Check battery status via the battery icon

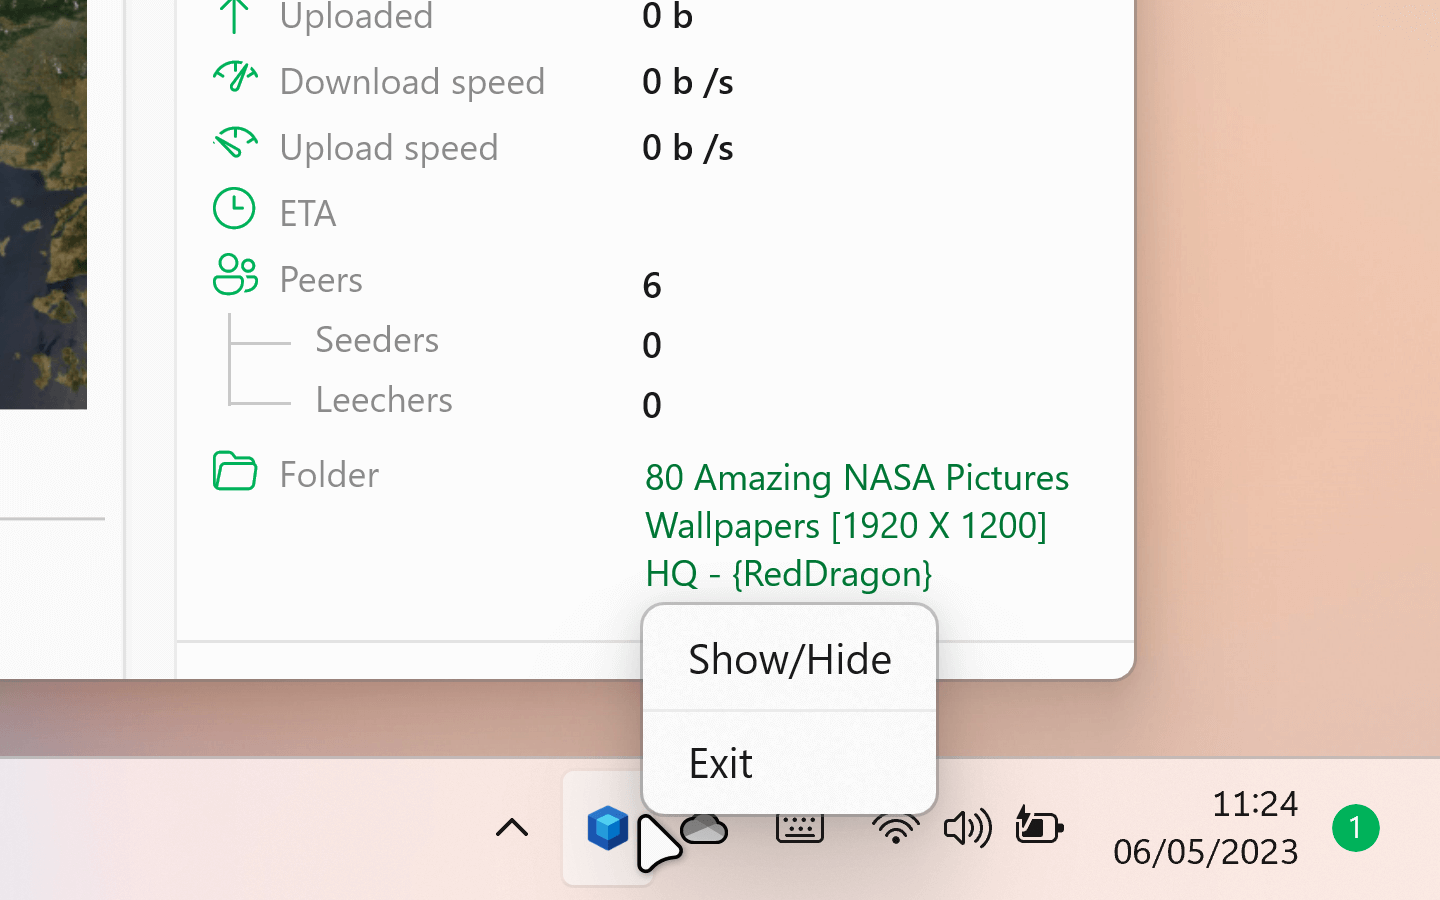1039,828
